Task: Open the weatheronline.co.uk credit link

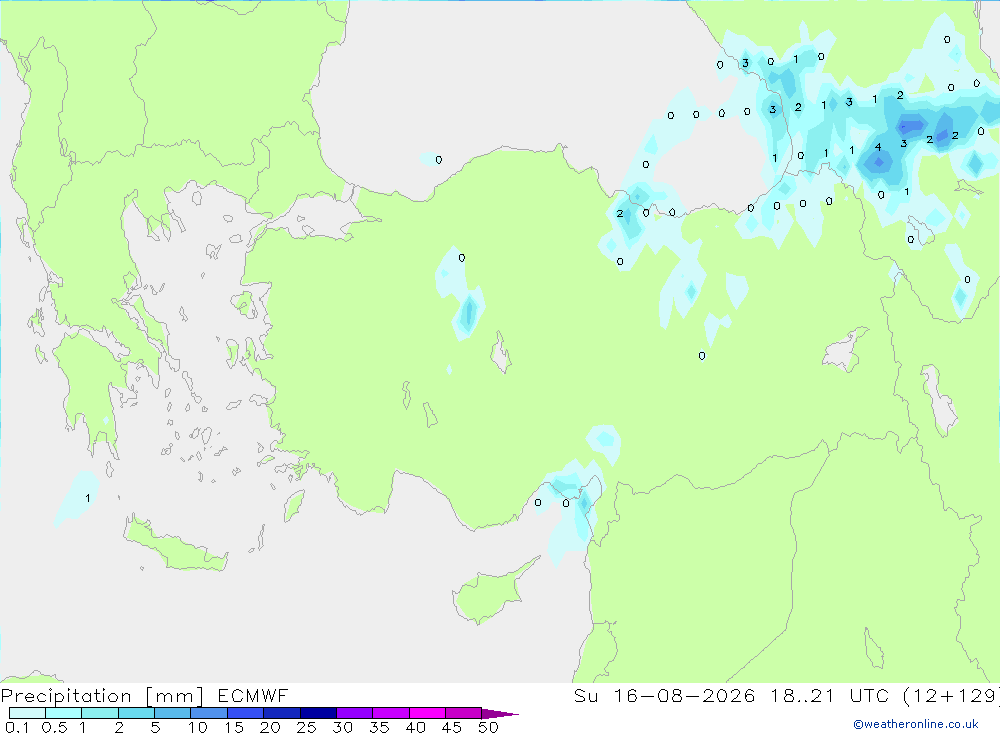Action: tap(916, 724)
